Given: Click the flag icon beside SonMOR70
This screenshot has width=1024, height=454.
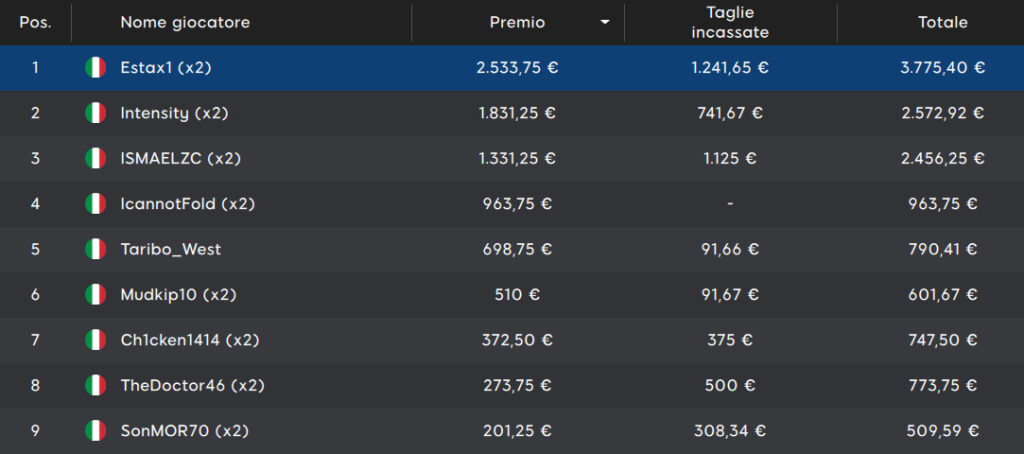Looking at the screenshot, I should pos(95,431).
